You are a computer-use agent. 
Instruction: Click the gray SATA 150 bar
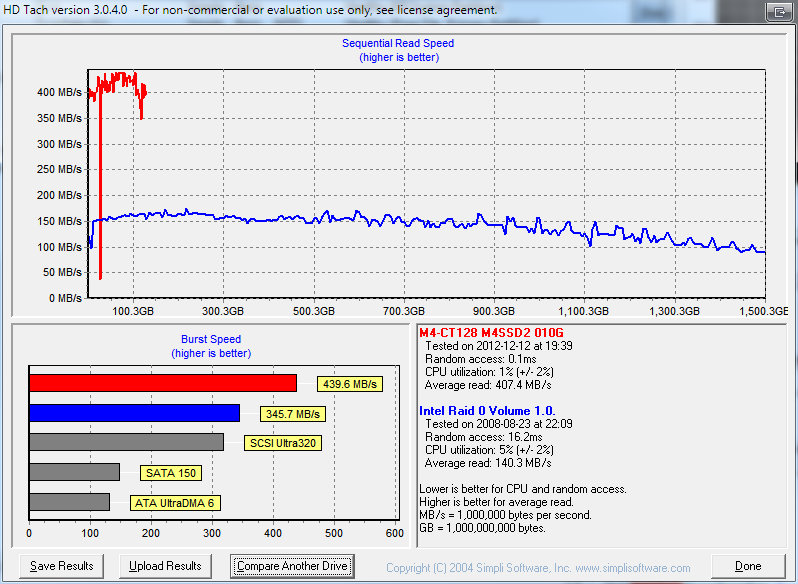pos(74,472)
